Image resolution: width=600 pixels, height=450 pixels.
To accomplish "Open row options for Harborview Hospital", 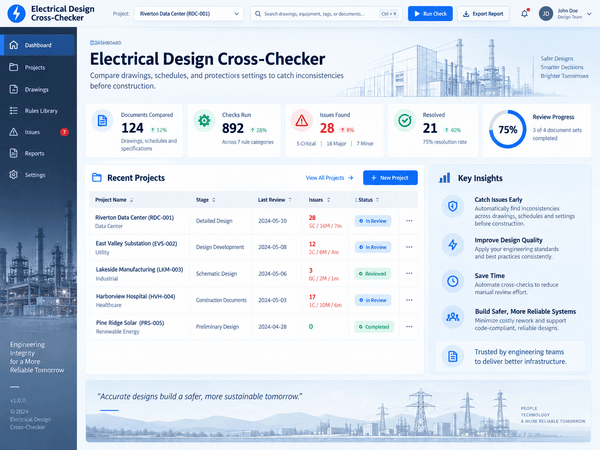I will [409, 300].
